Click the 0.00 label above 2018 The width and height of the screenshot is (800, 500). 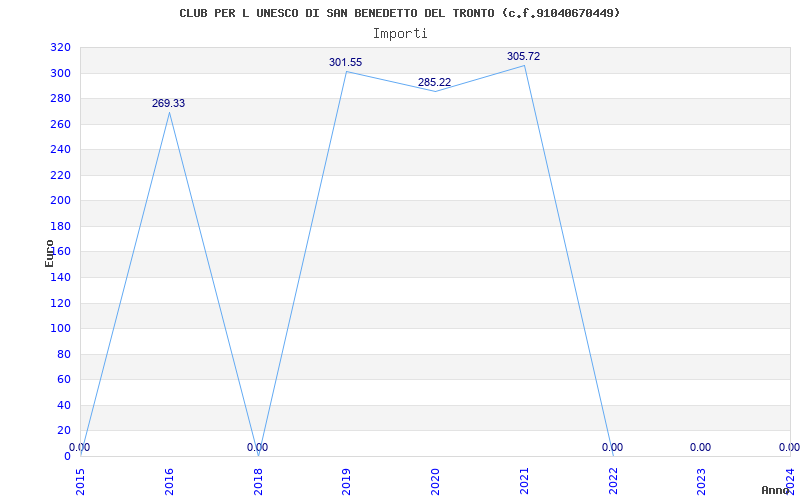257,447
